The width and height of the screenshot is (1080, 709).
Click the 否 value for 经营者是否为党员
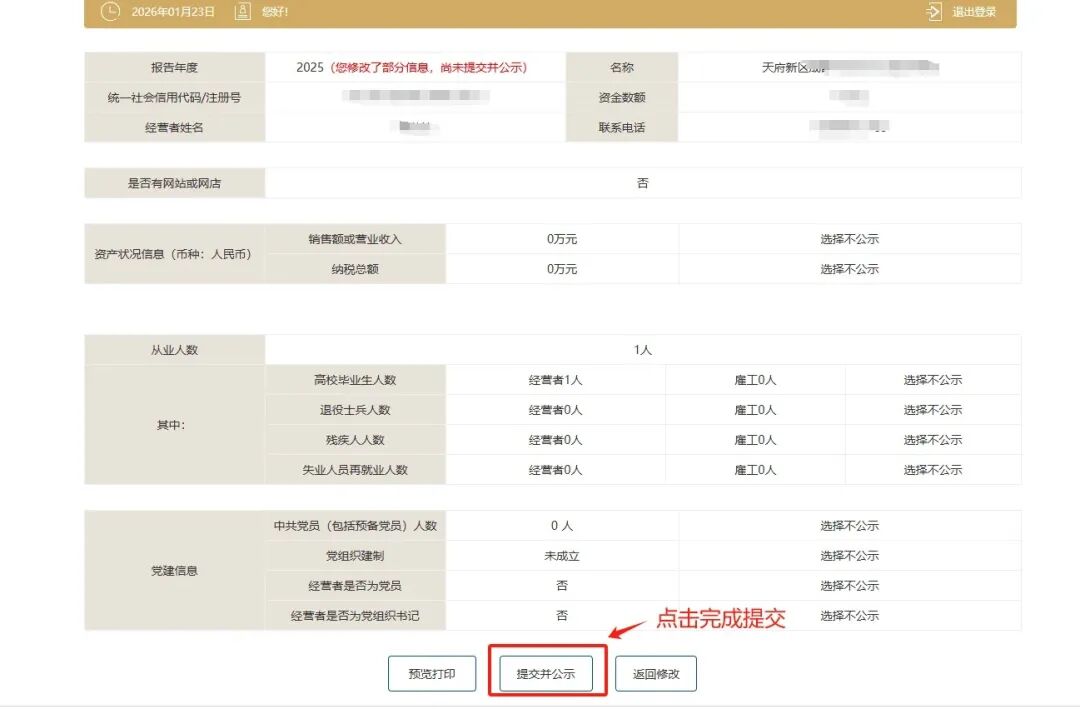pos(562,586)
